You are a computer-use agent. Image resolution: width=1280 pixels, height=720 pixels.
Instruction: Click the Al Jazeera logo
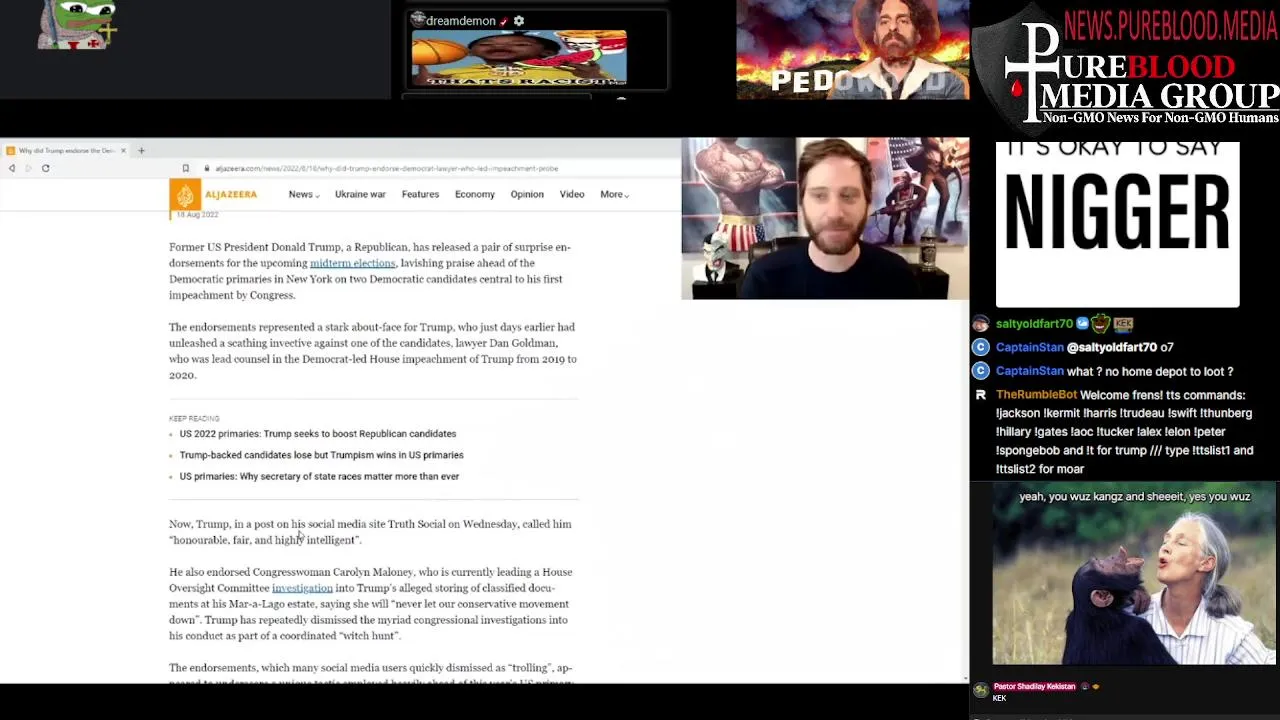point(214,194)
